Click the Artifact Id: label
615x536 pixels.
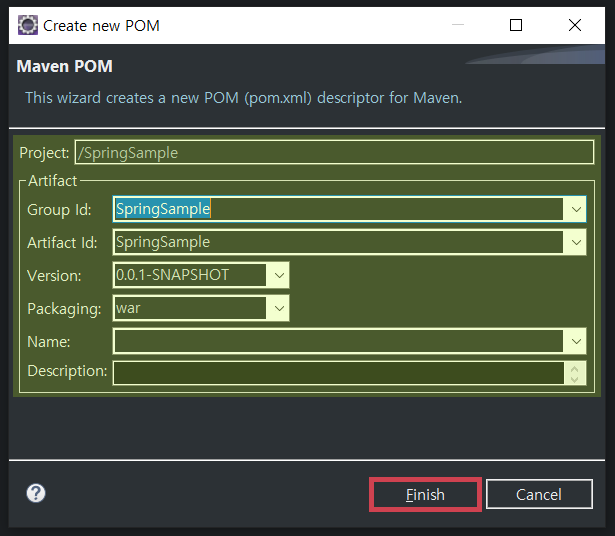click(62, 243)
